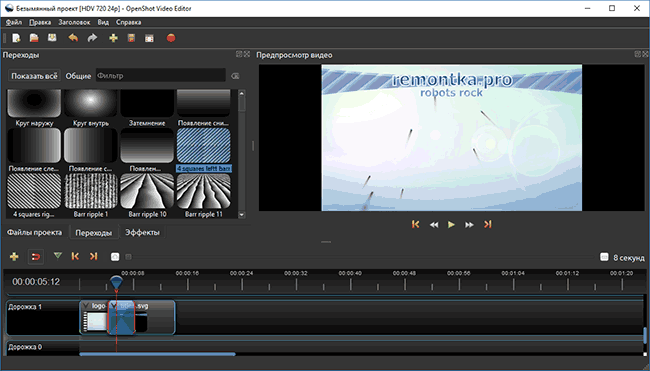
Task: Open the logo clip dropdown arrow
Action: coord(86,306)
